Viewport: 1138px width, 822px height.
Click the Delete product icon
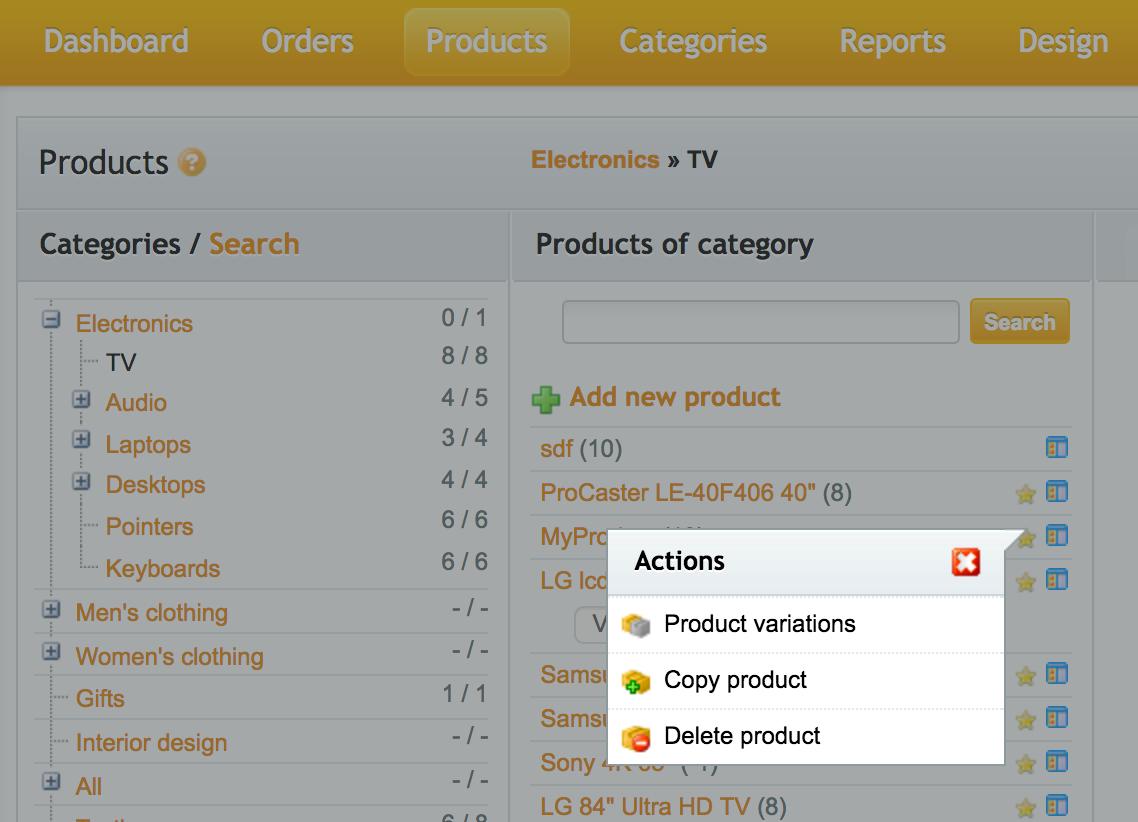pyautogui.click(x=636, y=738)
